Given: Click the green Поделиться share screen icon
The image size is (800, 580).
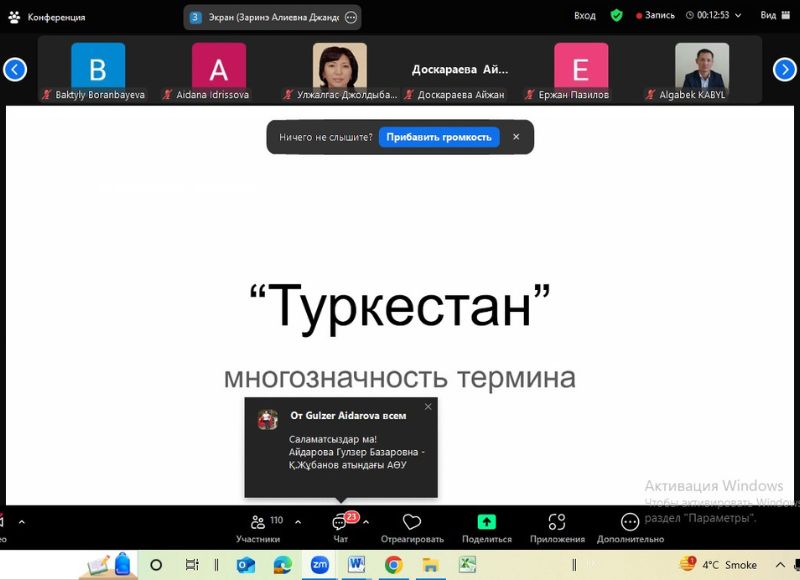Looking at the screenshot, I should (x=486, y=527).
